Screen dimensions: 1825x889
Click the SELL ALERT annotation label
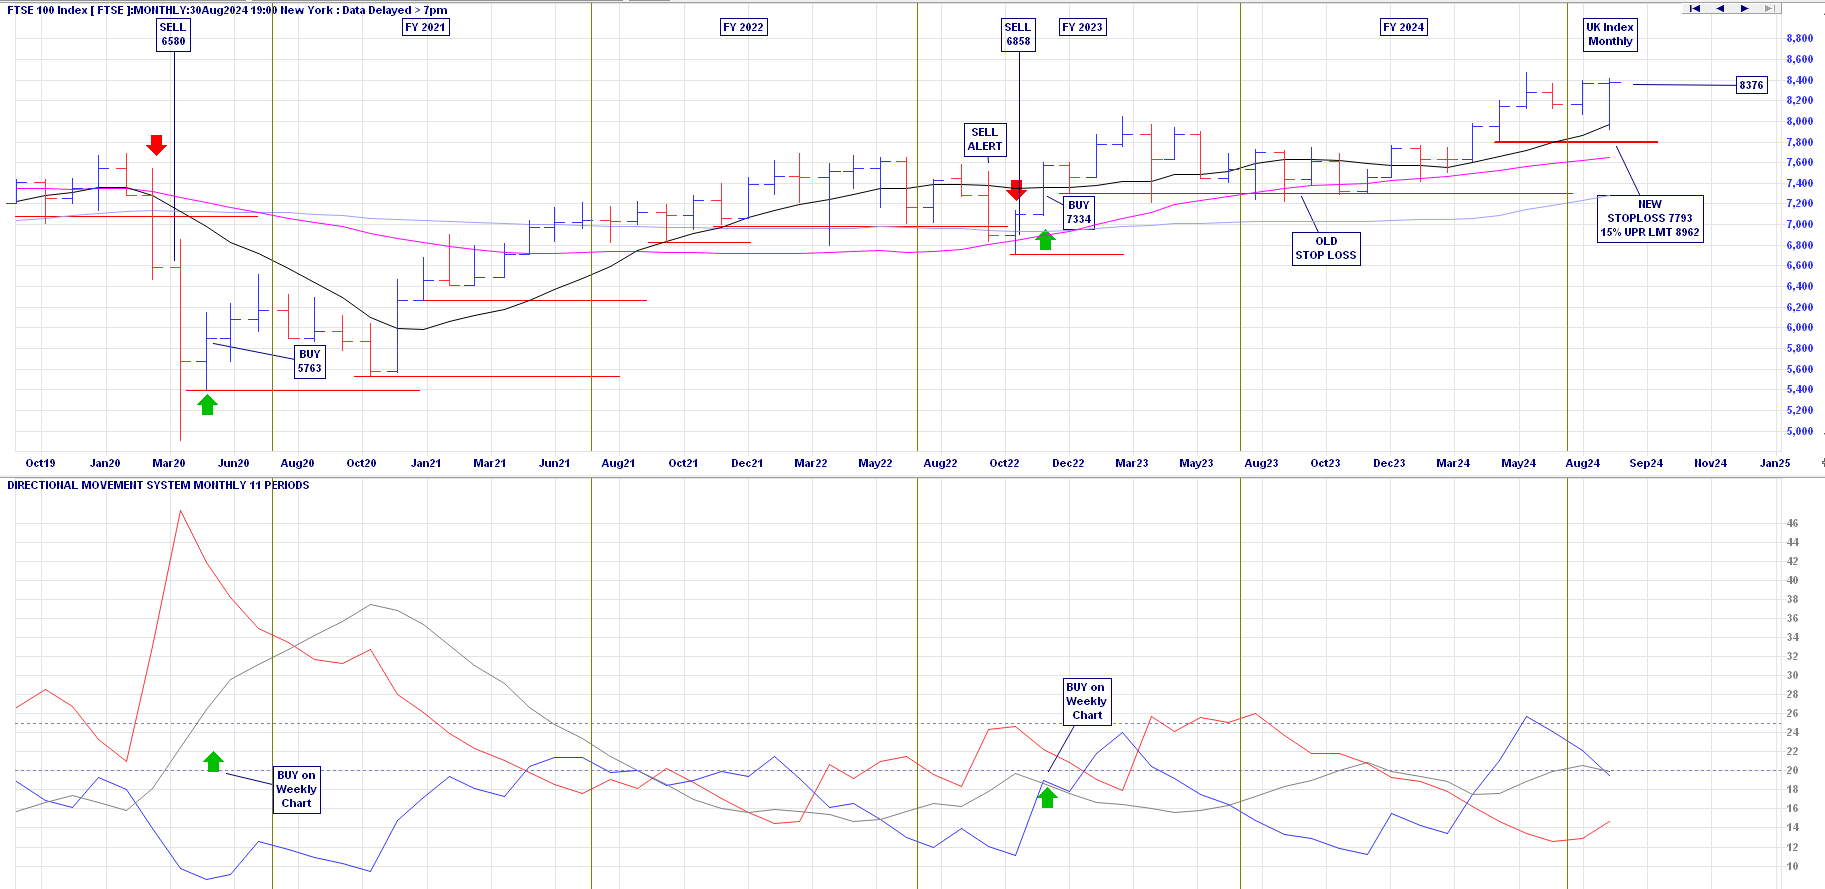pos(985,139)
